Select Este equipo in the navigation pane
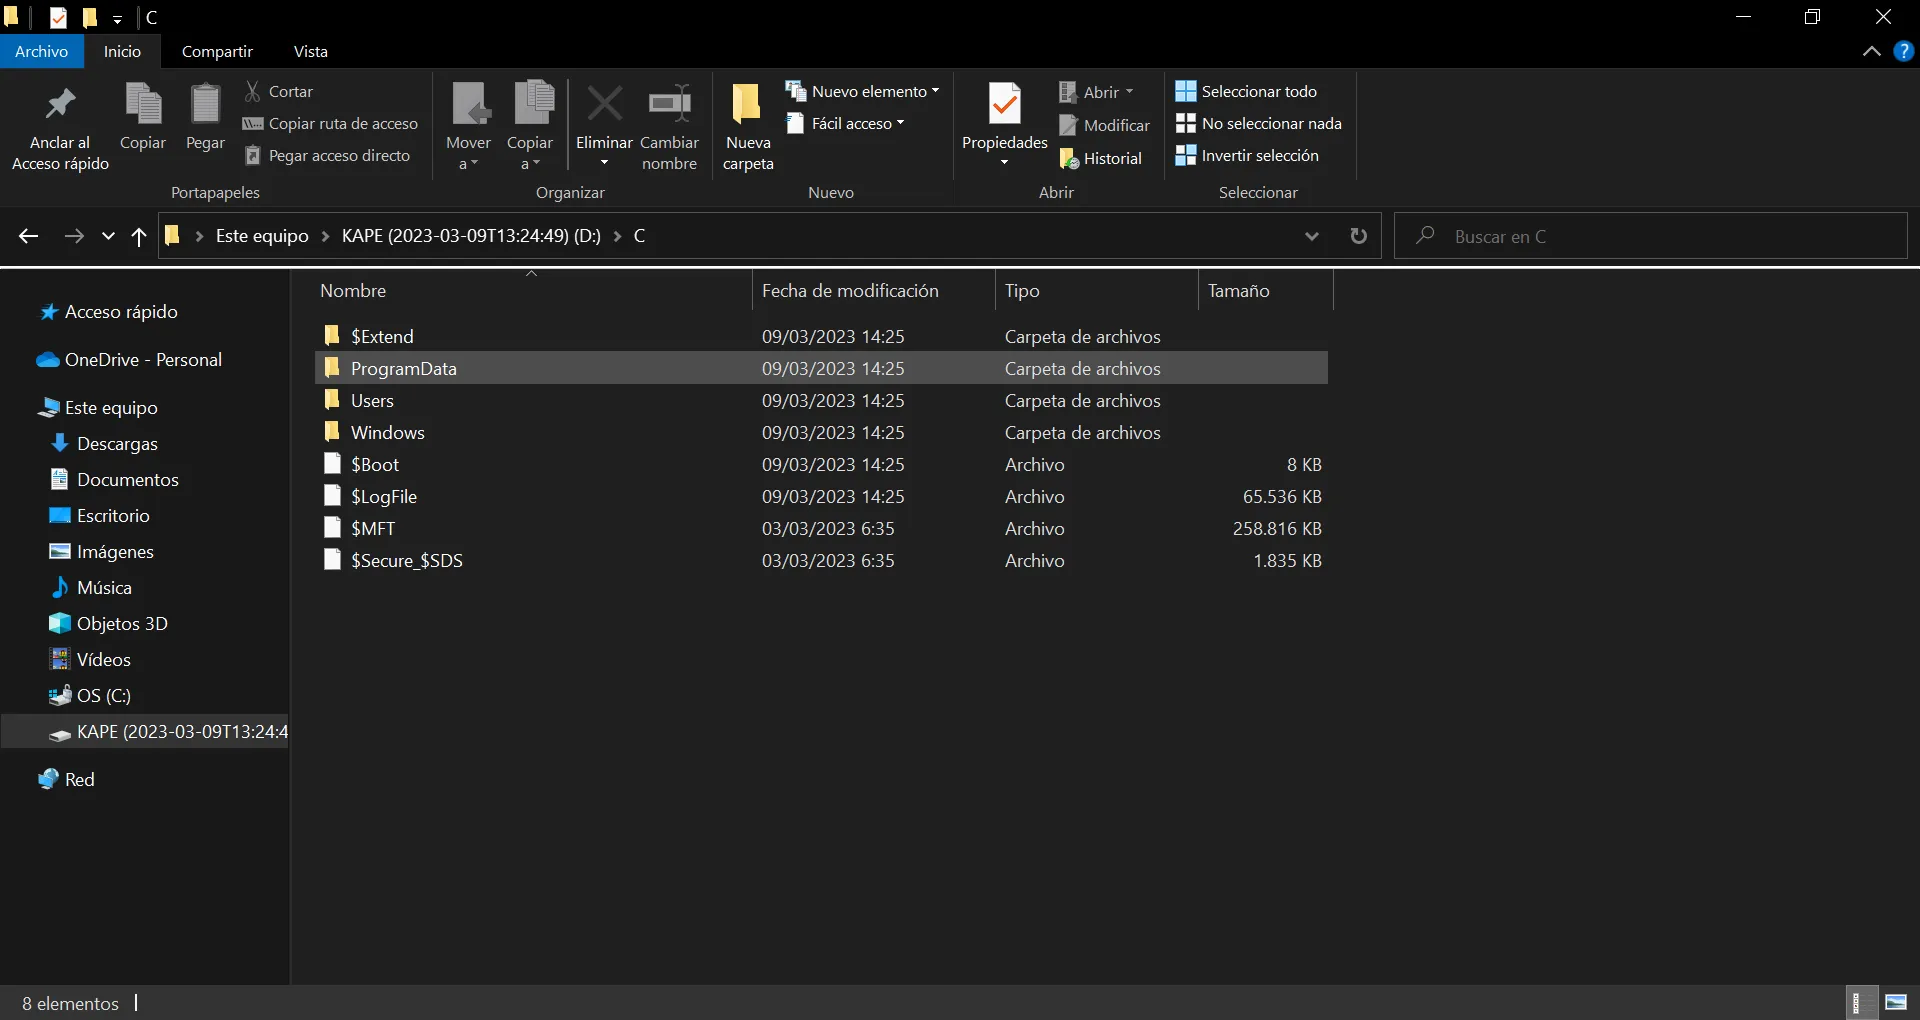This screenshot has width=1920, height=1020. coord(98,408)
